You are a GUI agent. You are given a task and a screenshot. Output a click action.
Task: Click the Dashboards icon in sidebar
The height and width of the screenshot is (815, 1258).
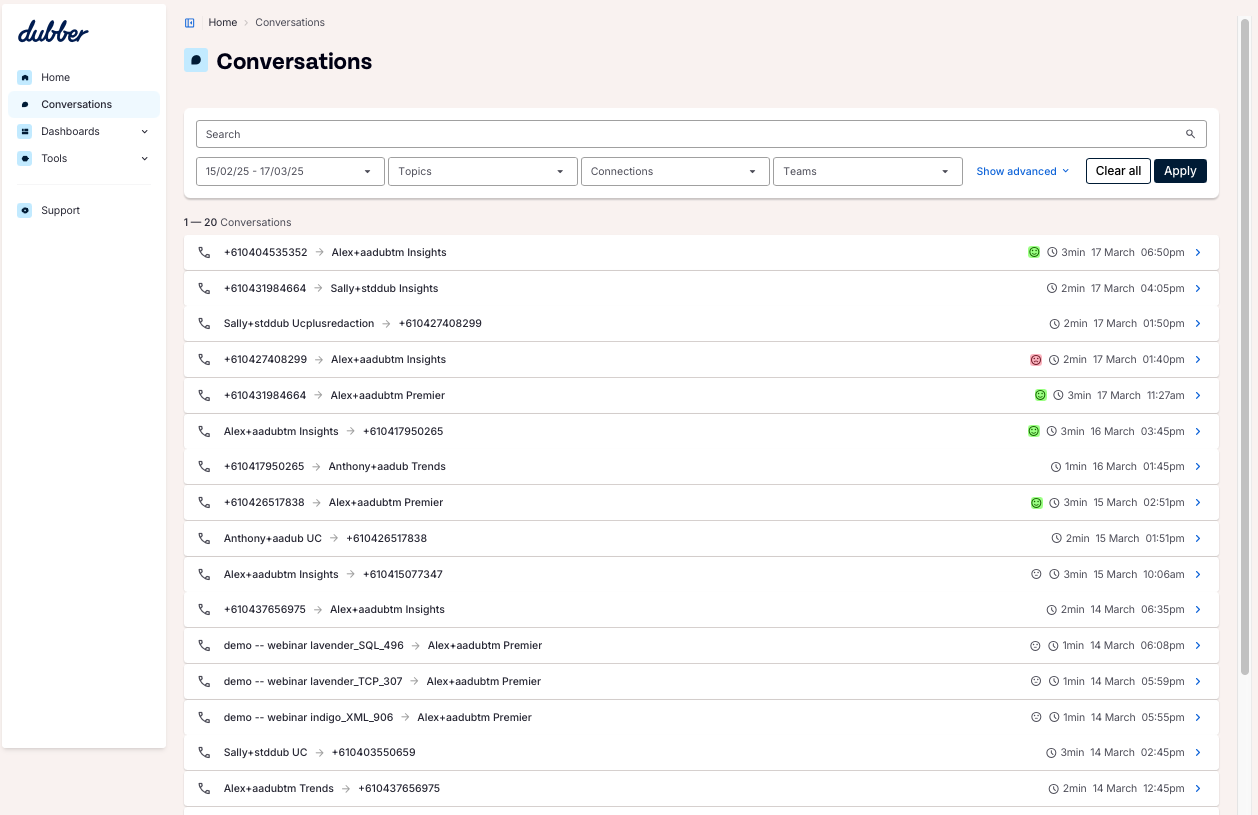[25, 131]
